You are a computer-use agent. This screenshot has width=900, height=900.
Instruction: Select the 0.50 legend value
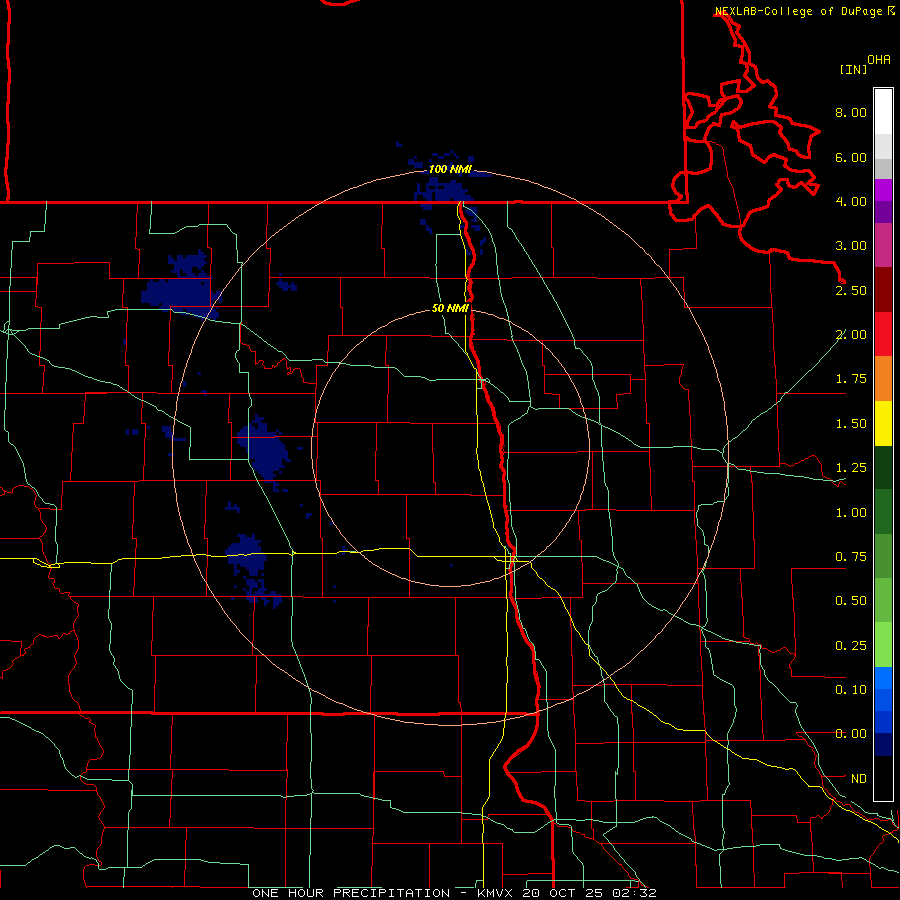click(x=851, y=601)
